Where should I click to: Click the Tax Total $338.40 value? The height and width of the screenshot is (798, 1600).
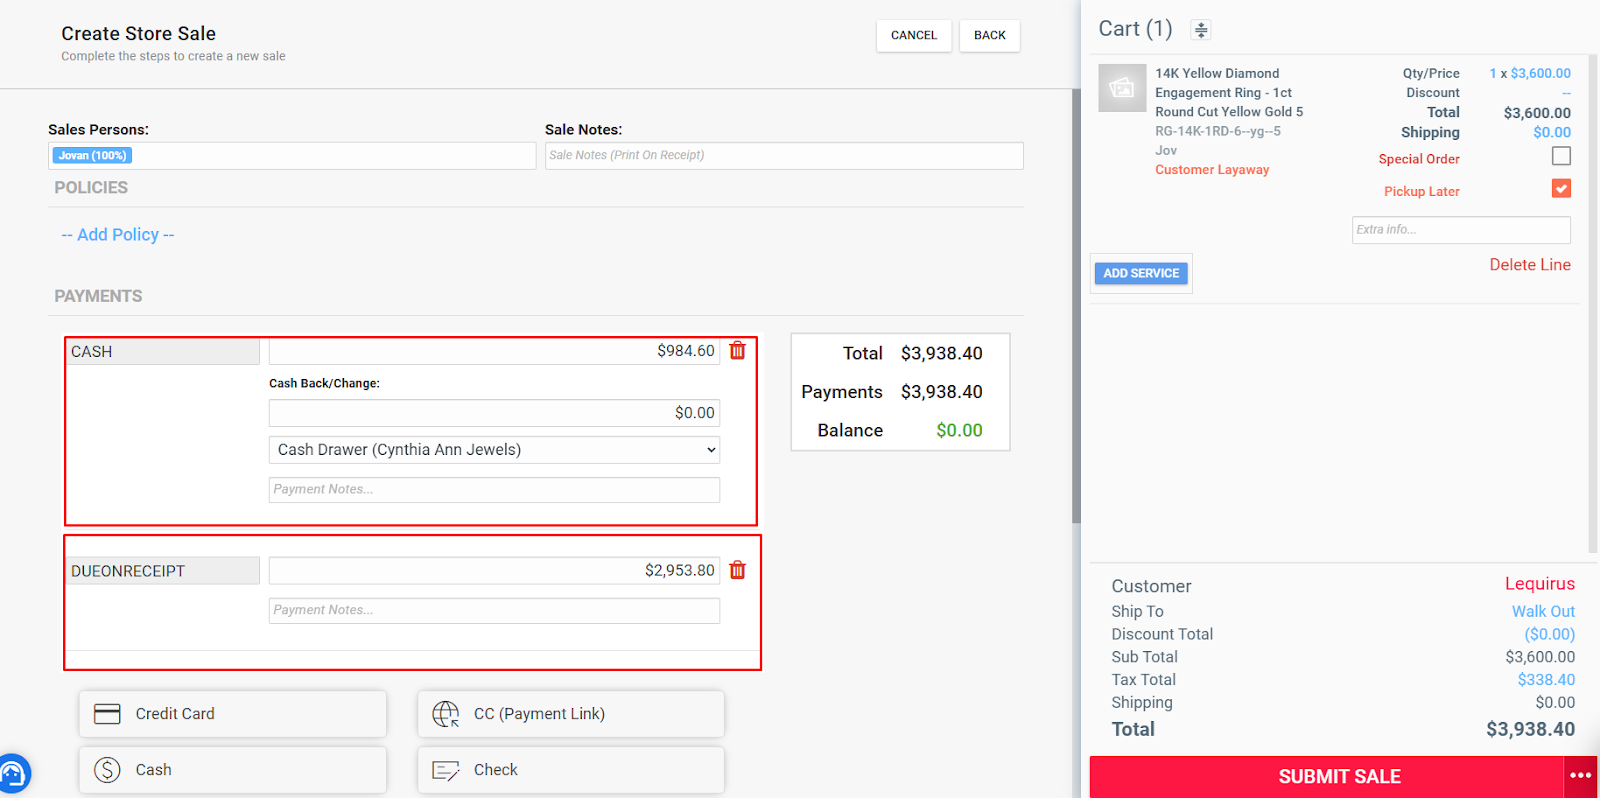point(1546,680)
